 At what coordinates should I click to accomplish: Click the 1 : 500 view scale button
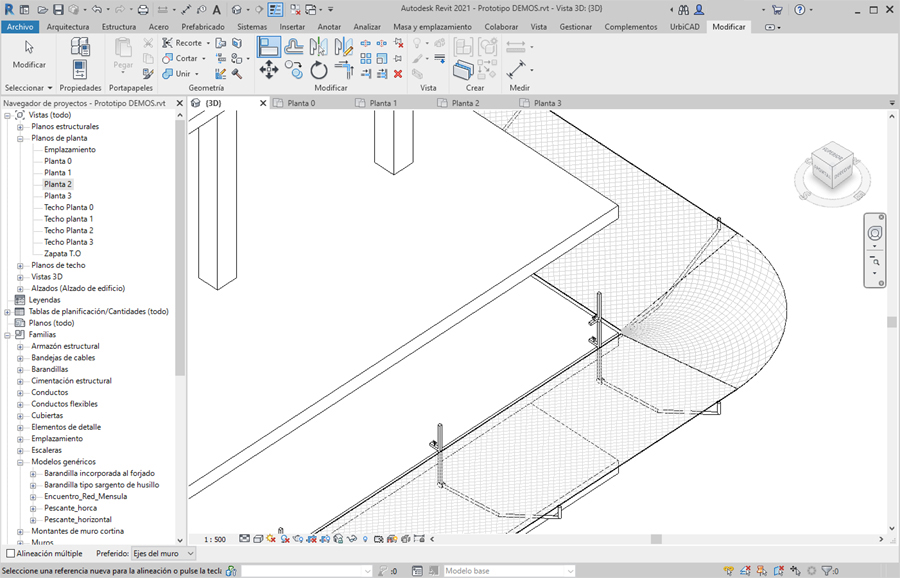point(214,539)
